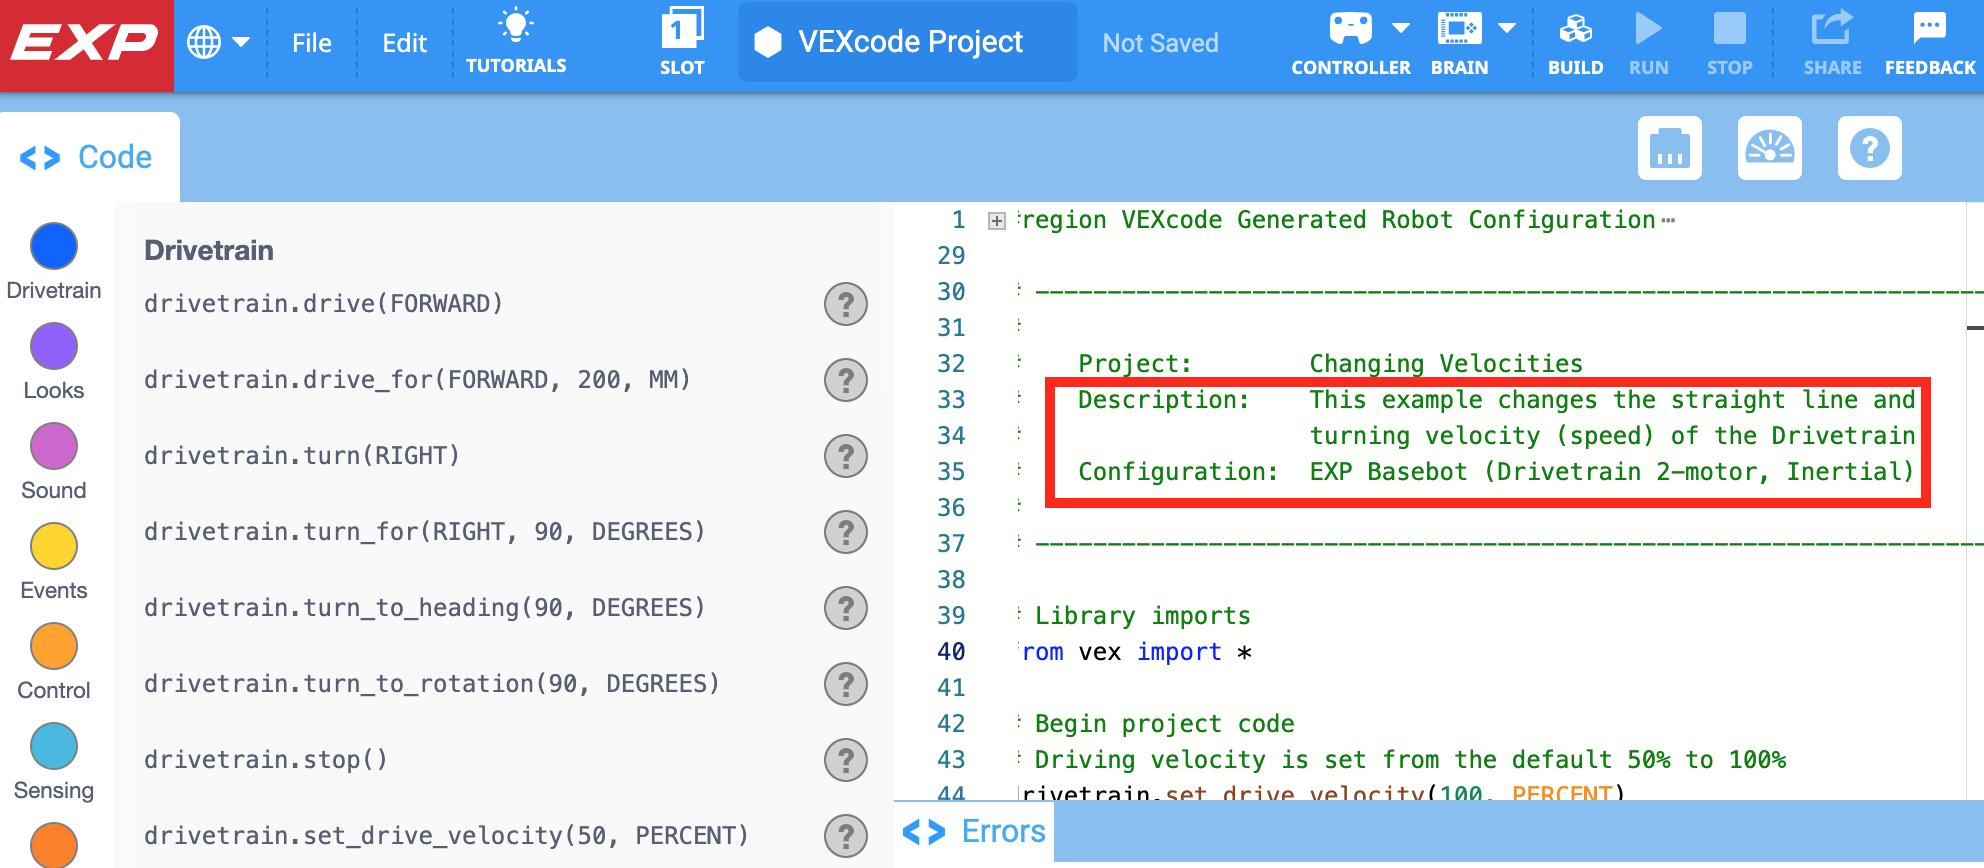
Task: Click the Slot 1 icon
Action: [x=682, y=30]
